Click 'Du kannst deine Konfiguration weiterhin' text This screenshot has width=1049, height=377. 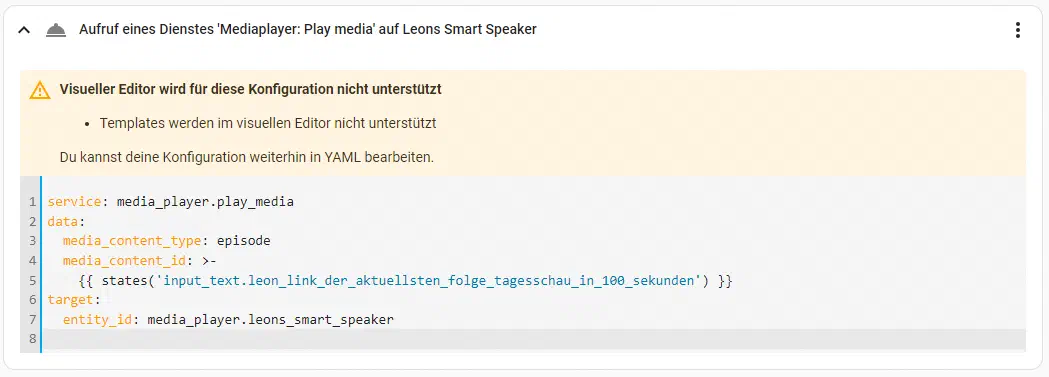coord(247,158)
